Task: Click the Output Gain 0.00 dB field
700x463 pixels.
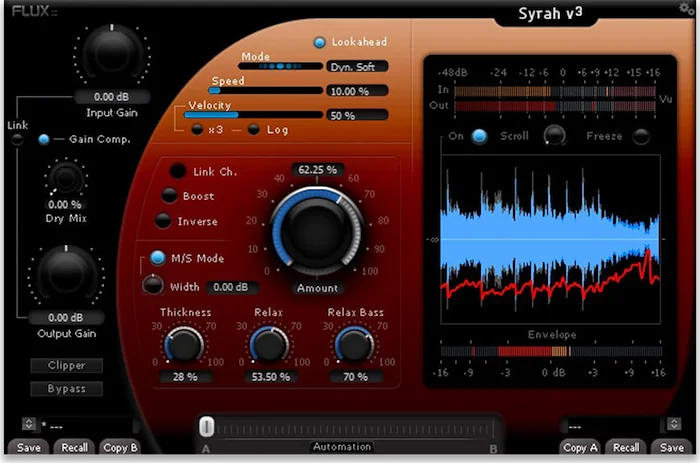Action: 66,317
